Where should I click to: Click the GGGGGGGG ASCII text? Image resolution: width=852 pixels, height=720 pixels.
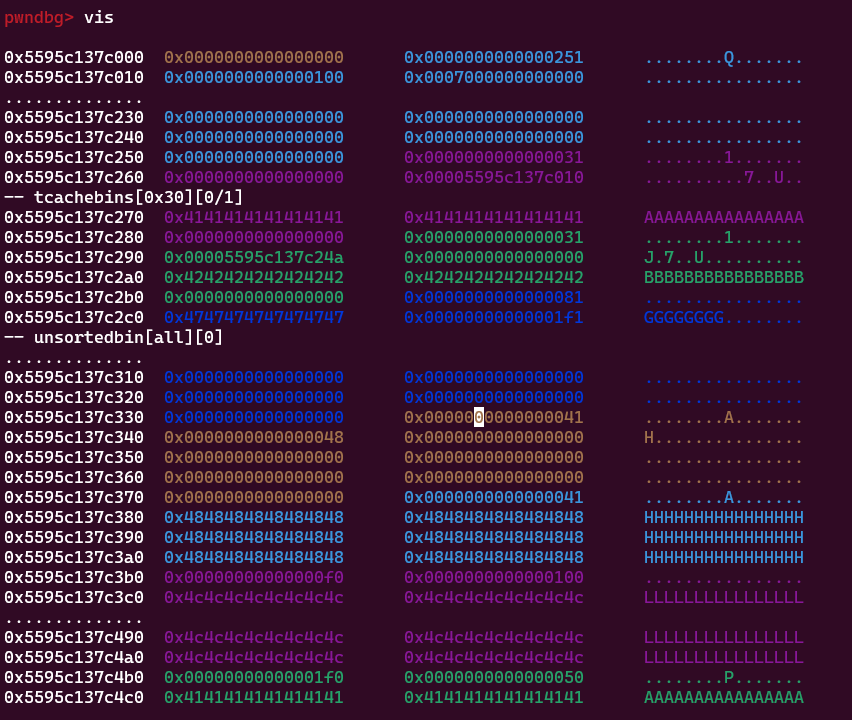(683, 317)
